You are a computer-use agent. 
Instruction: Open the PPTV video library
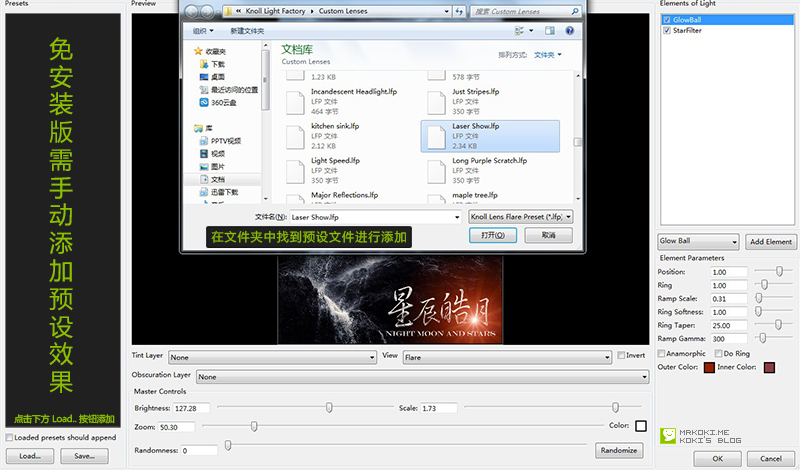tap(220, 141)
